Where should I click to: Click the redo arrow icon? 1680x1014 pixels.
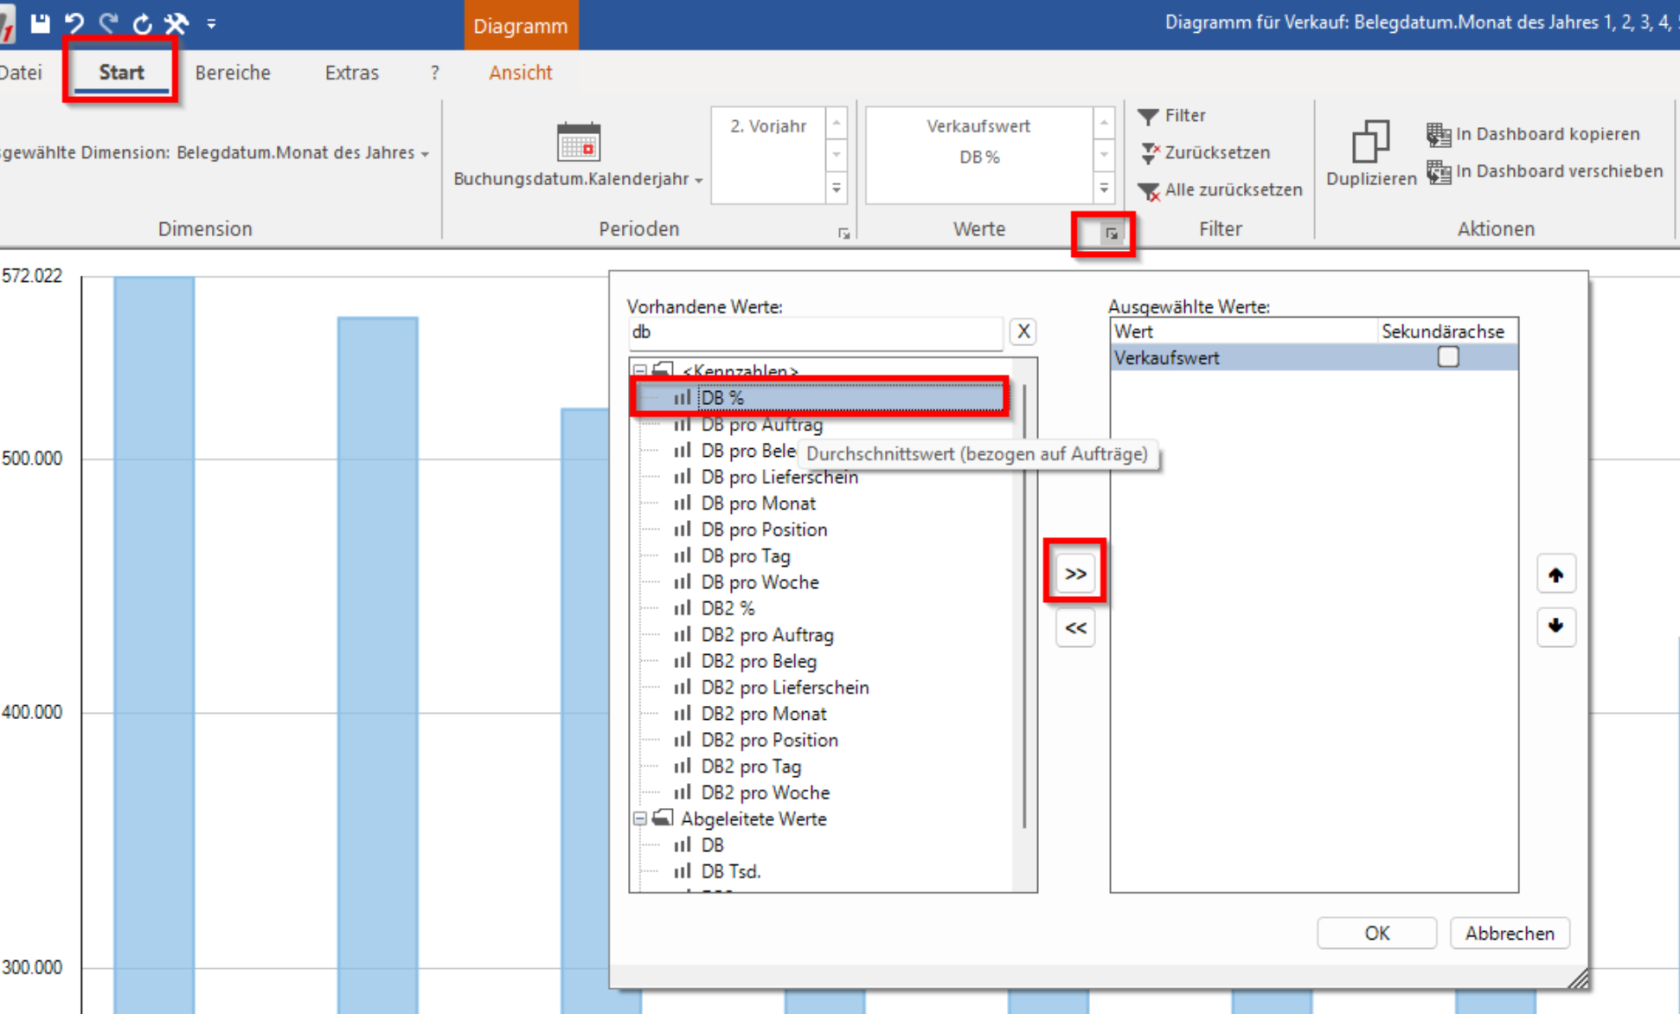click(108, 23)
